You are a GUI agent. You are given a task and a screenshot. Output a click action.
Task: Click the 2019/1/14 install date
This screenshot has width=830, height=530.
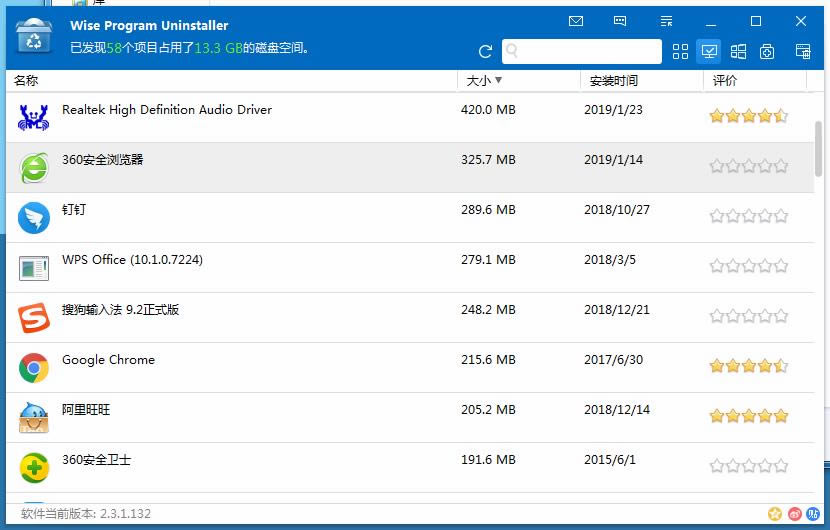pos(614,159)
